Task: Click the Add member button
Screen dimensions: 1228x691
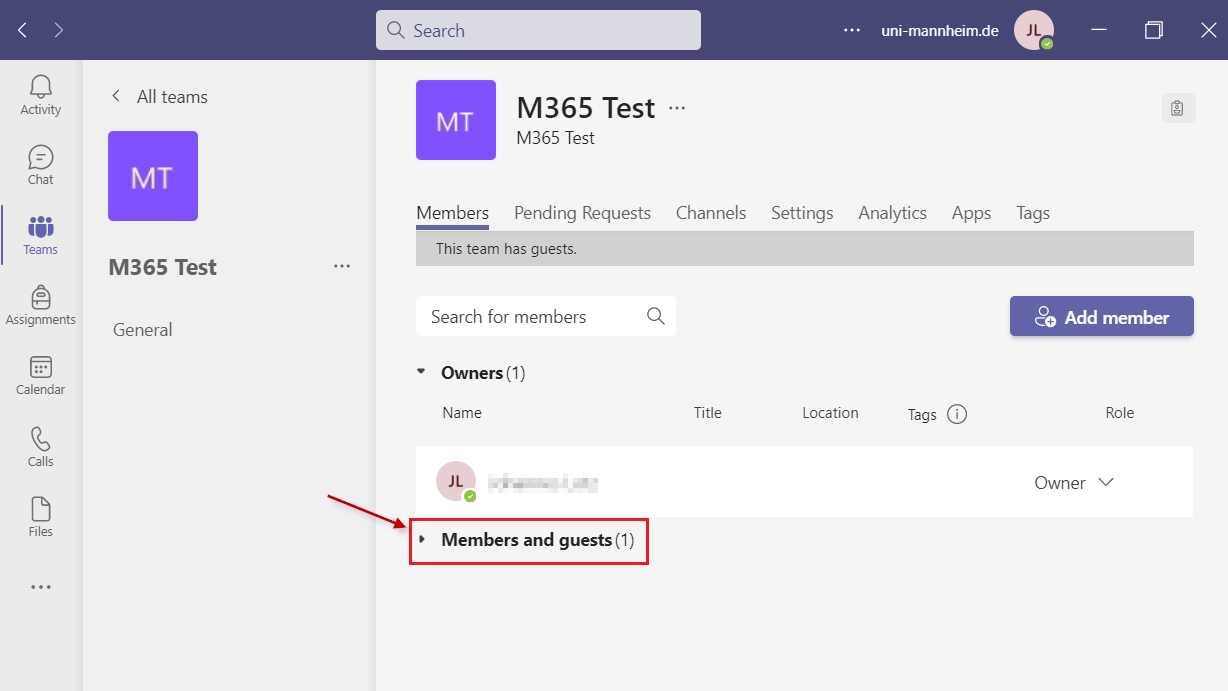Action: [x=1102, y=316]
